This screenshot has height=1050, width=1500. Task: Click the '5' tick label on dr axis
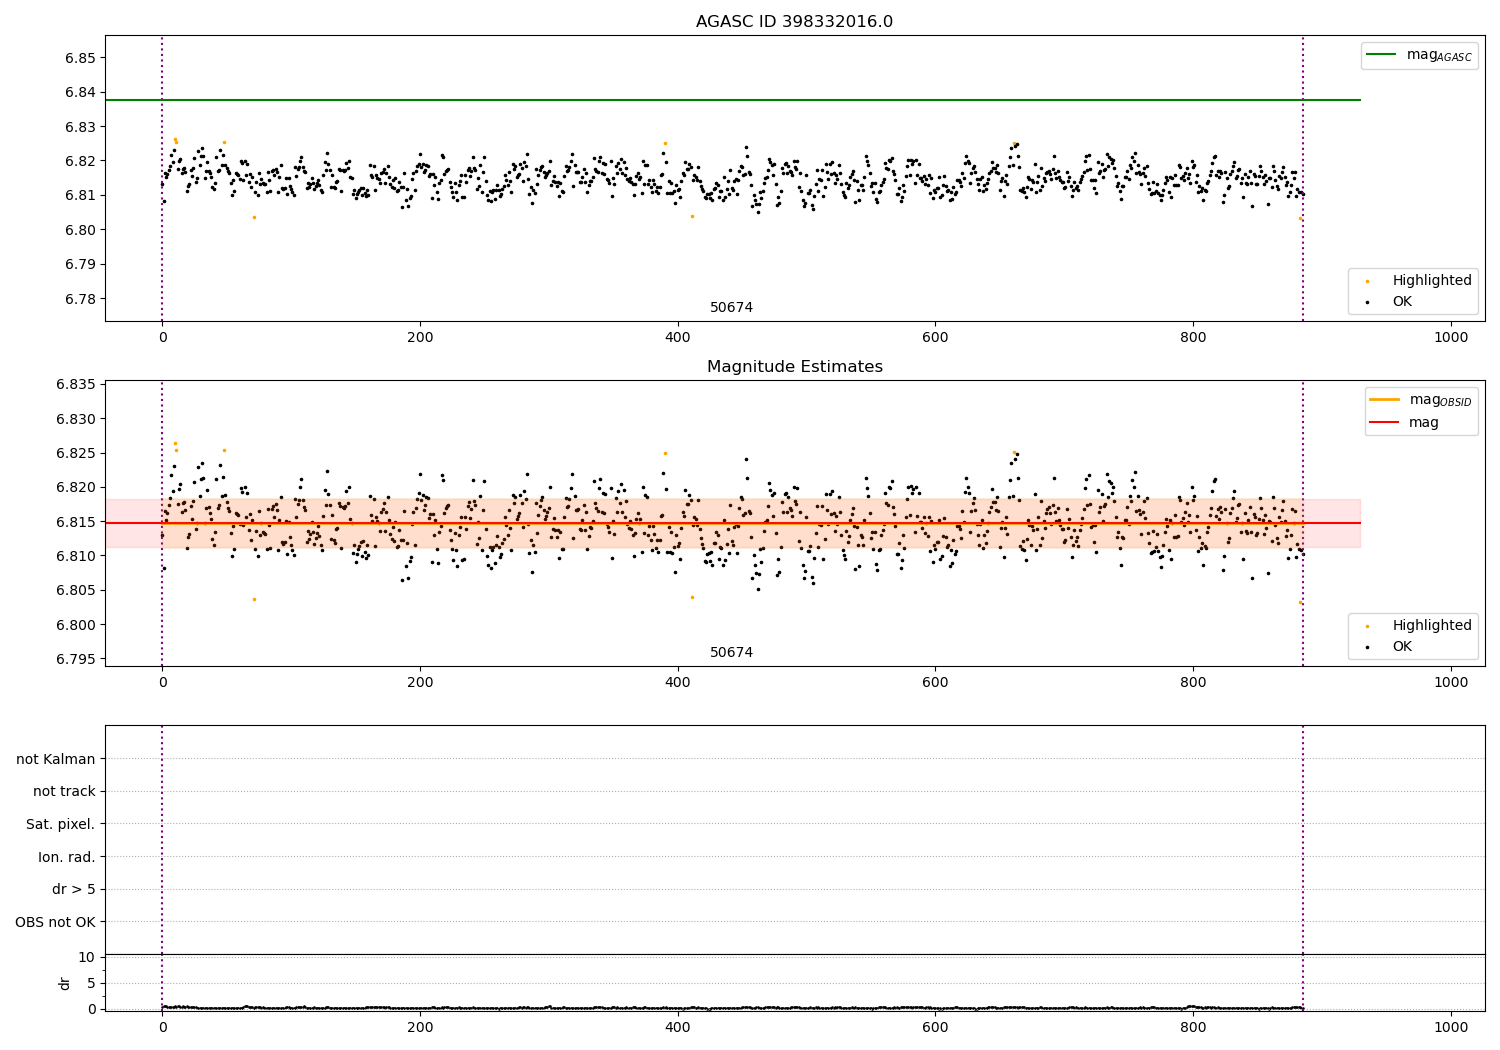point(91,983)
